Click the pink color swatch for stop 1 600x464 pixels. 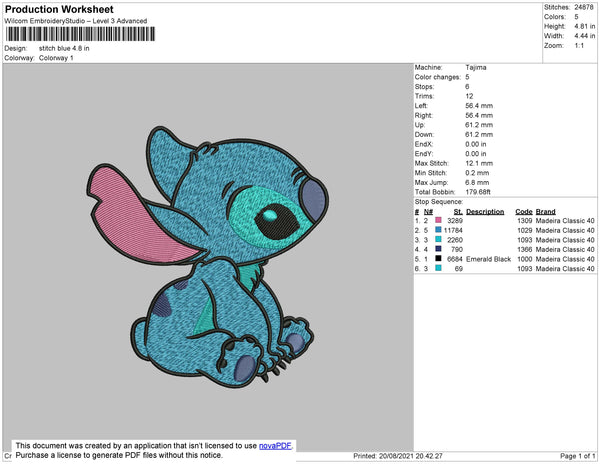(x=438, y=221)
